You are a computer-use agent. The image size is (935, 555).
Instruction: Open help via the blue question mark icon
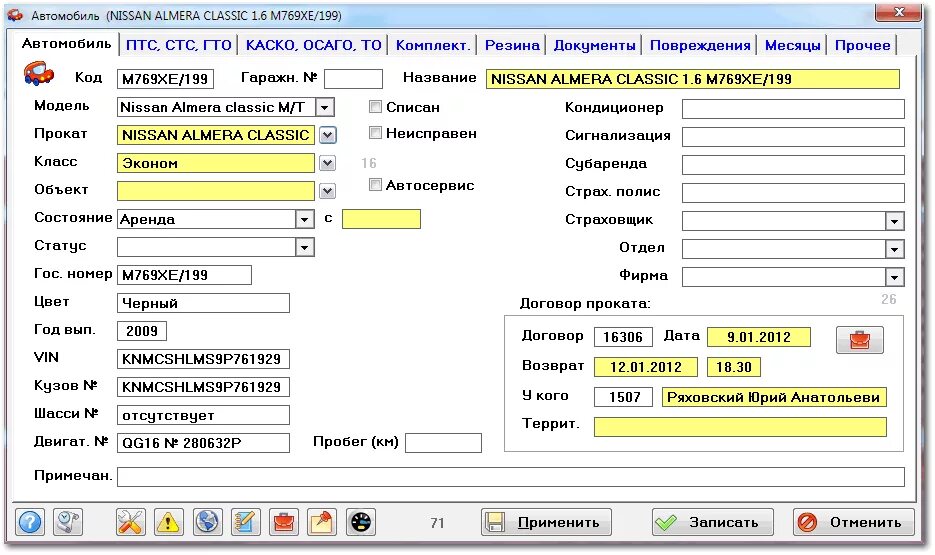coord(30,522)
